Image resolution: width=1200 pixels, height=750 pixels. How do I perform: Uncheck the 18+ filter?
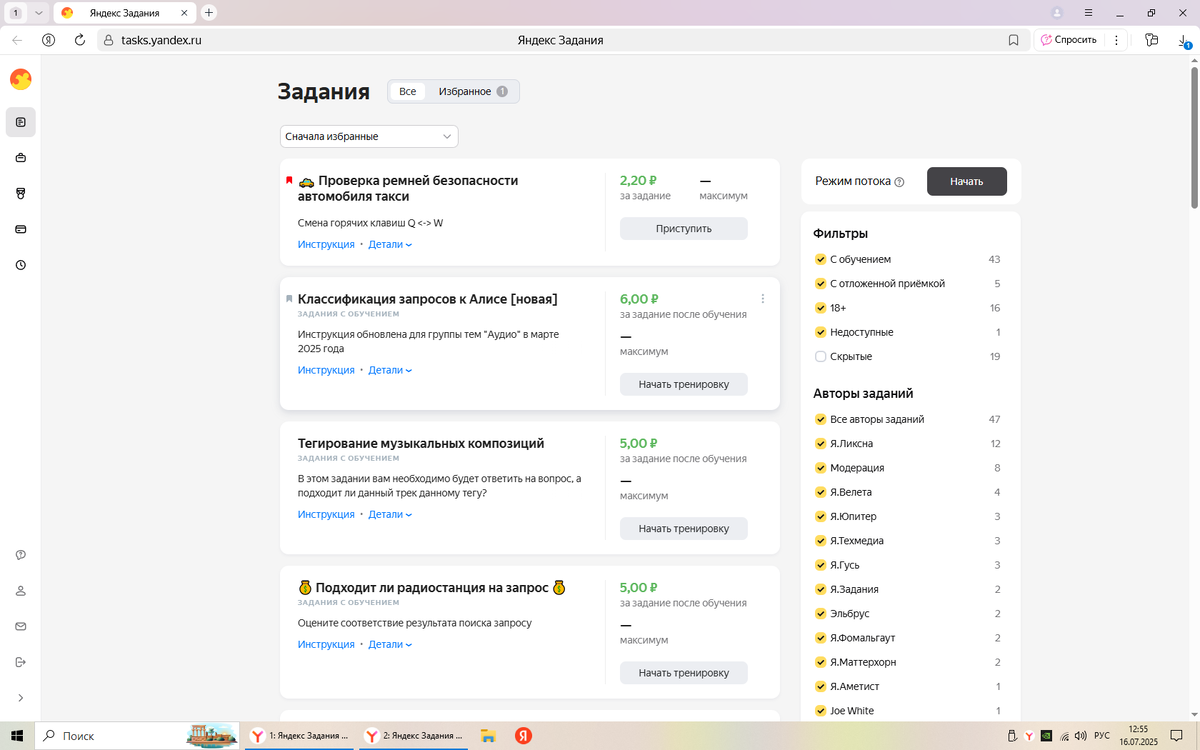point(821,308)
